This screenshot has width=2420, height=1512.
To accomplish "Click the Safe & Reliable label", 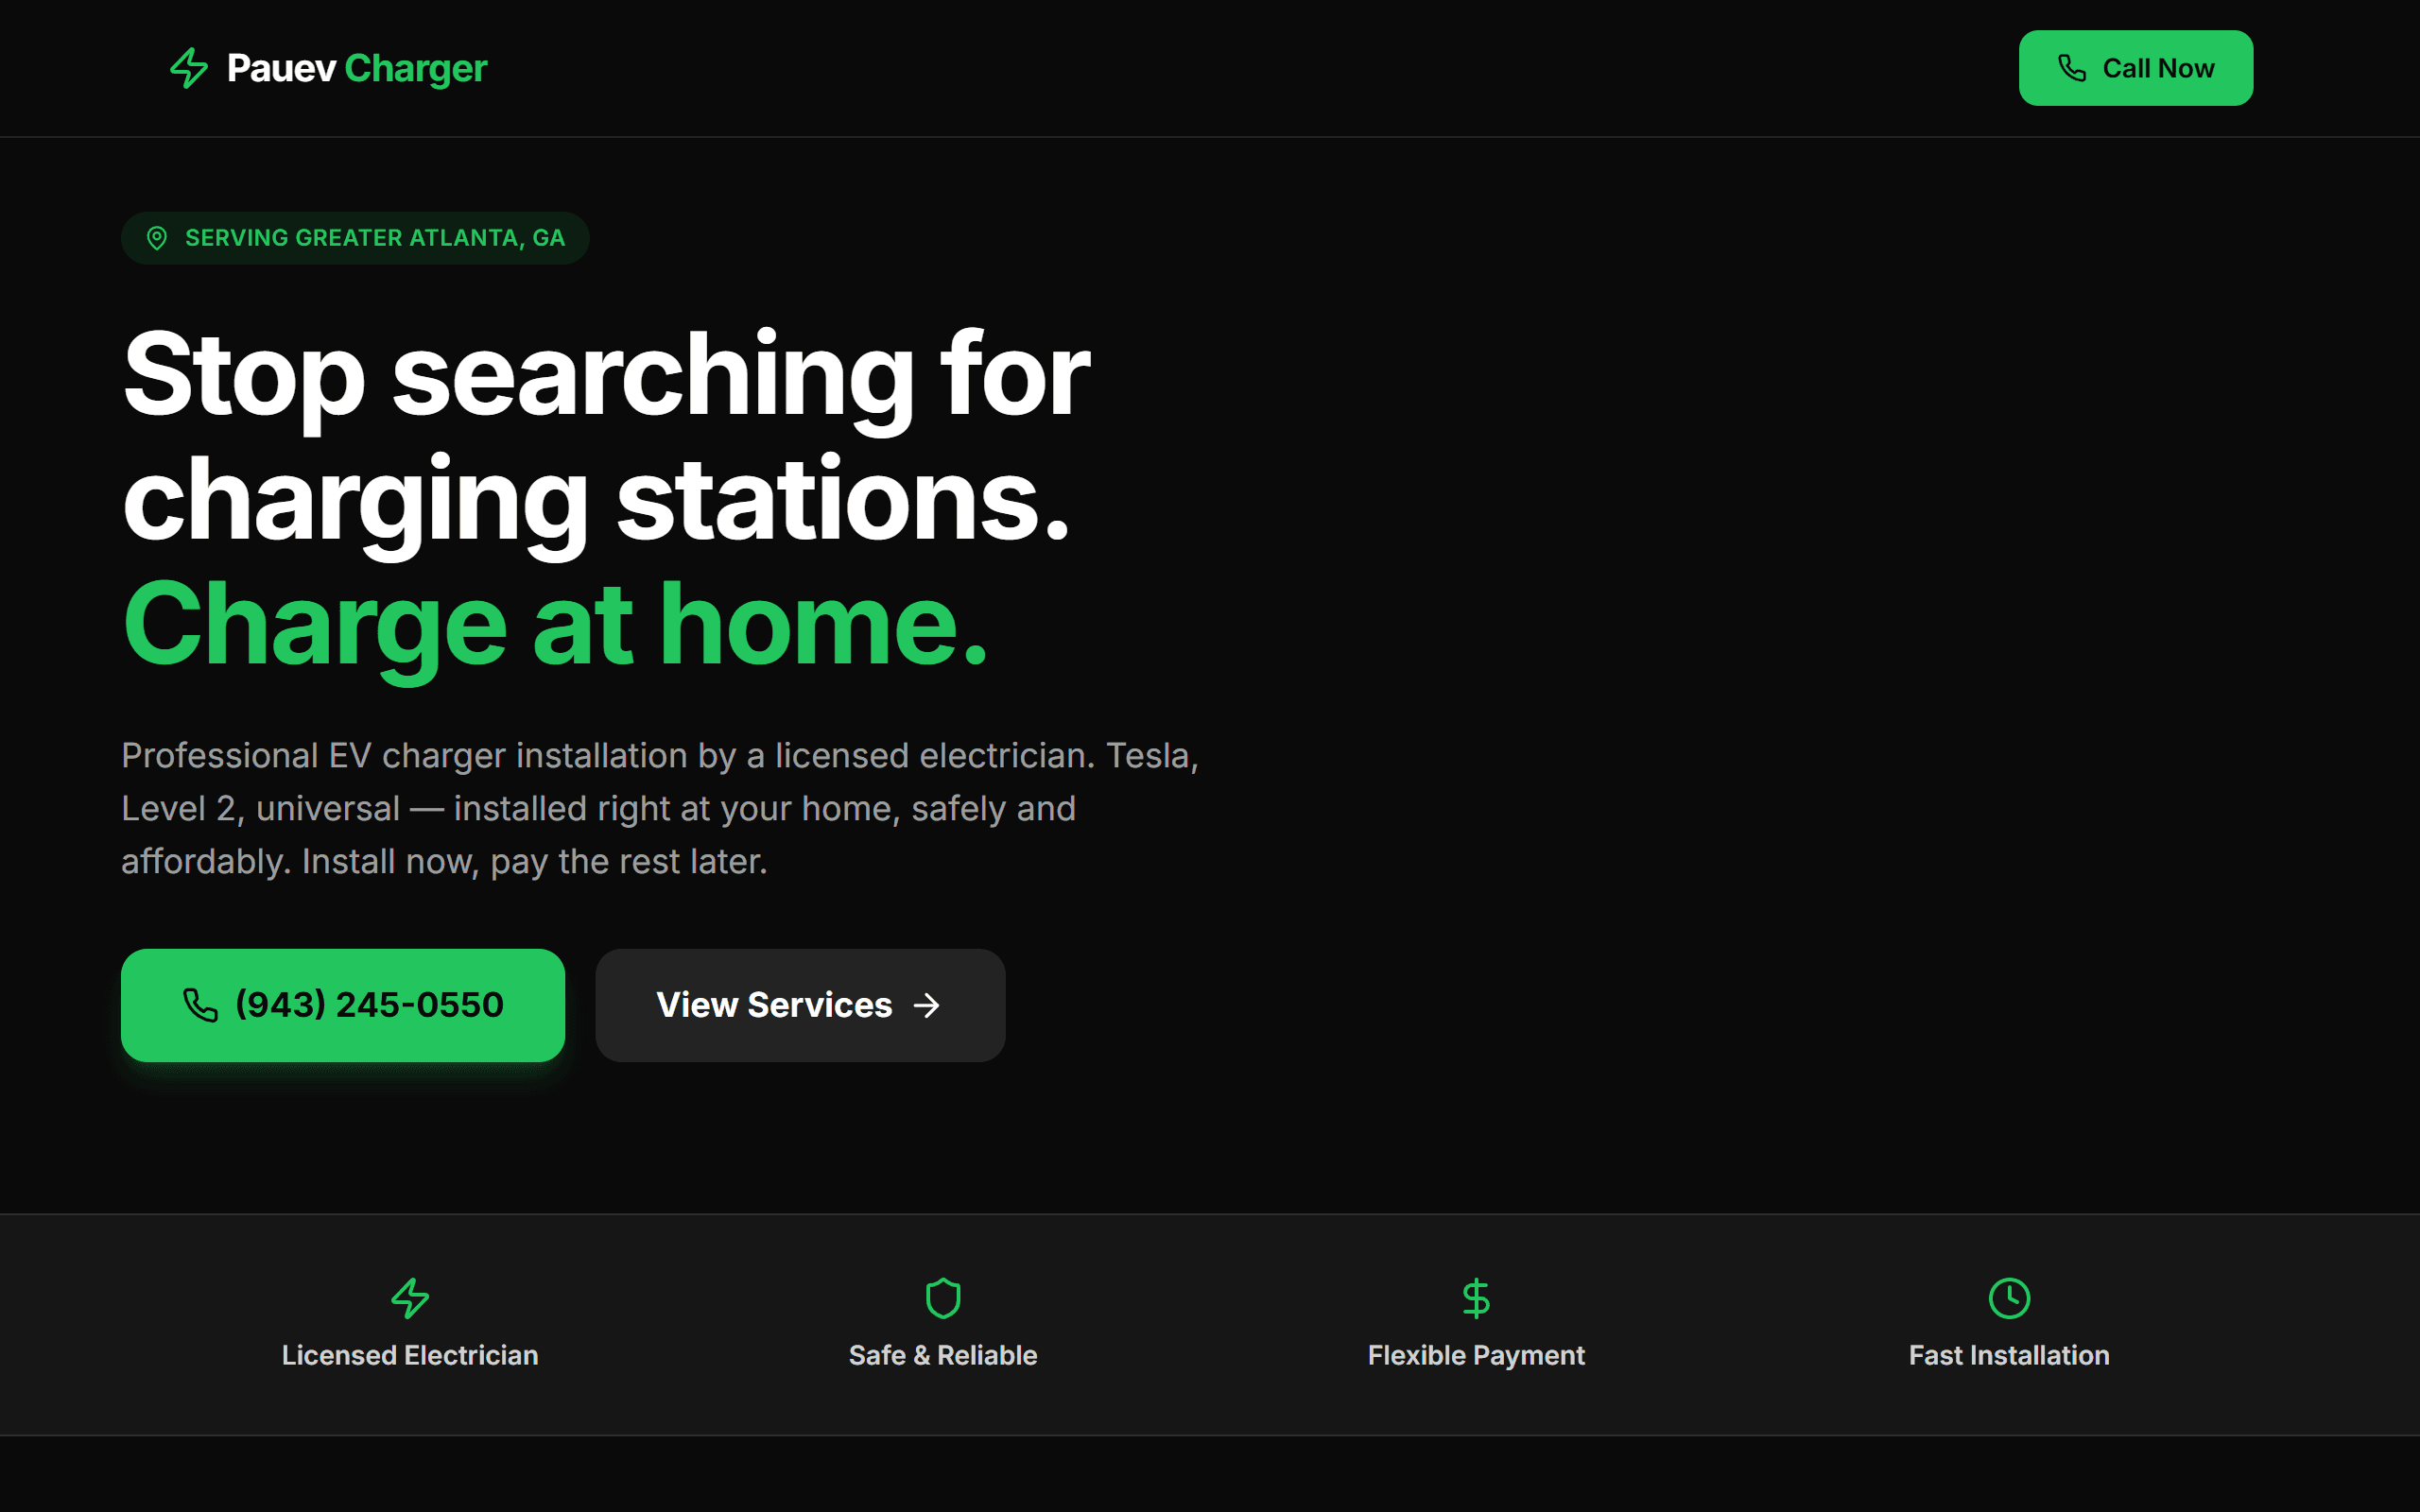I will coord(943,1355).
